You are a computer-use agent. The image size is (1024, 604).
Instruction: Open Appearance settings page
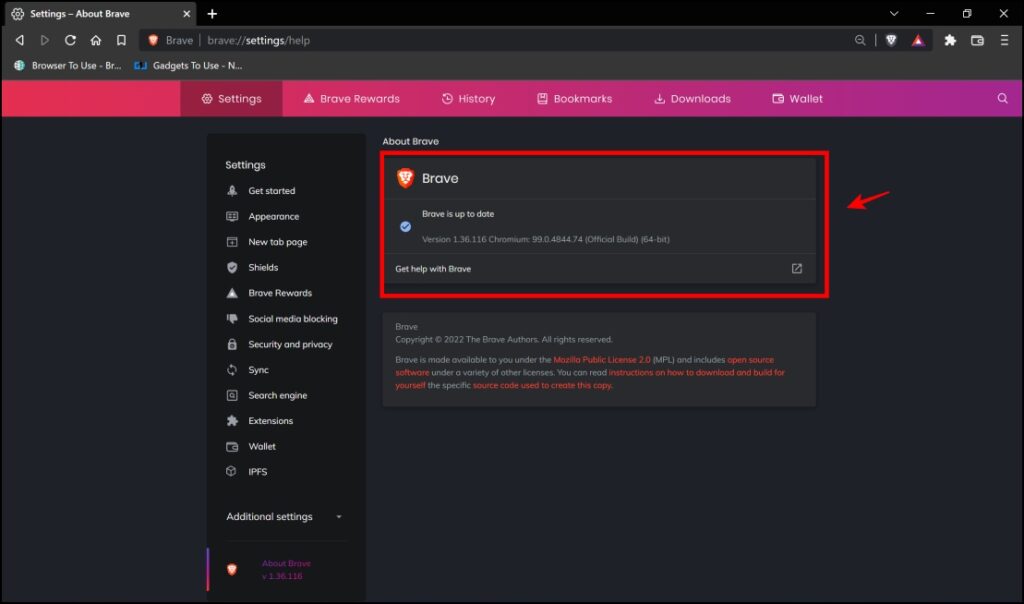[x=274, y=216]
